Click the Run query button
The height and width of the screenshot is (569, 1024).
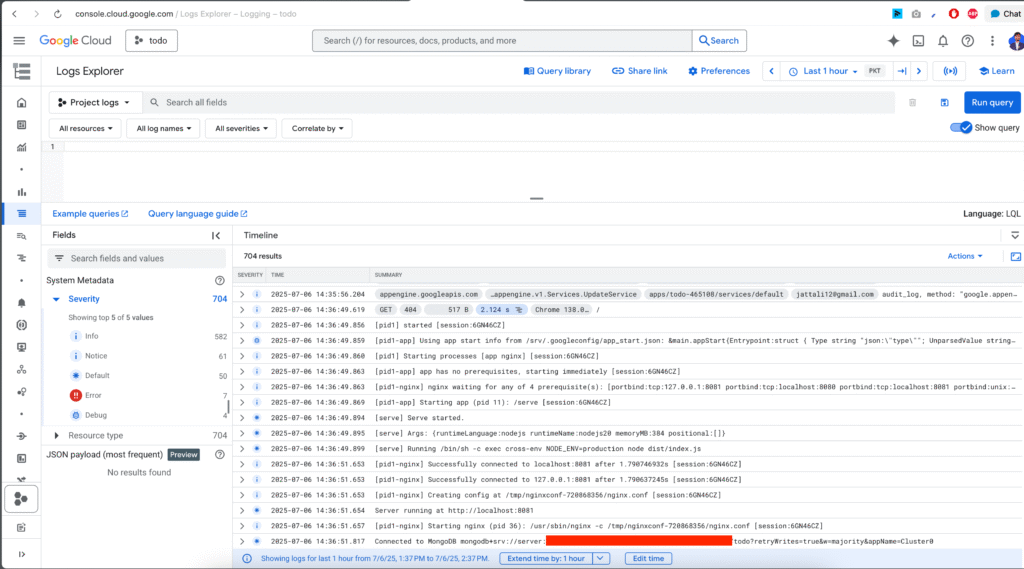coord(992,103)
